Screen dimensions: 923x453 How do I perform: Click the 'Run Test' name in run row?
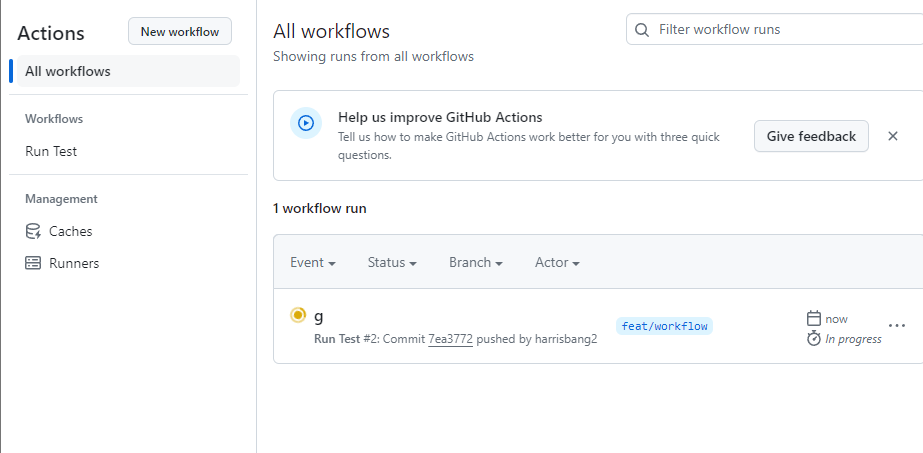[337, 339]
